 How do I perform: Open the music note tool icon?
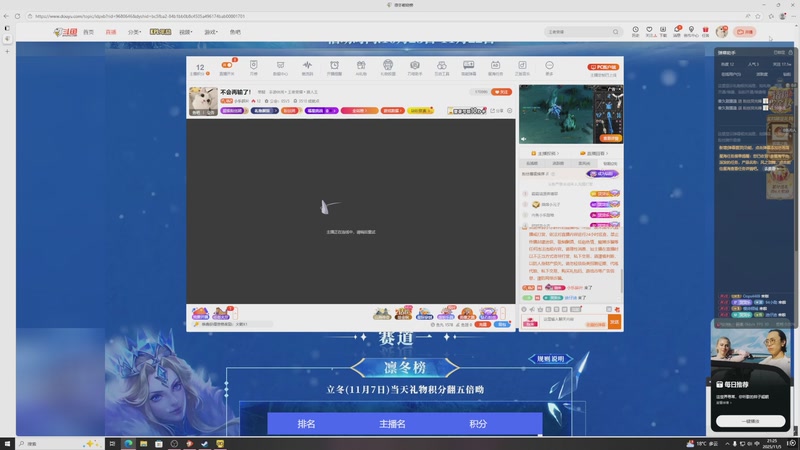coord(522,65)
